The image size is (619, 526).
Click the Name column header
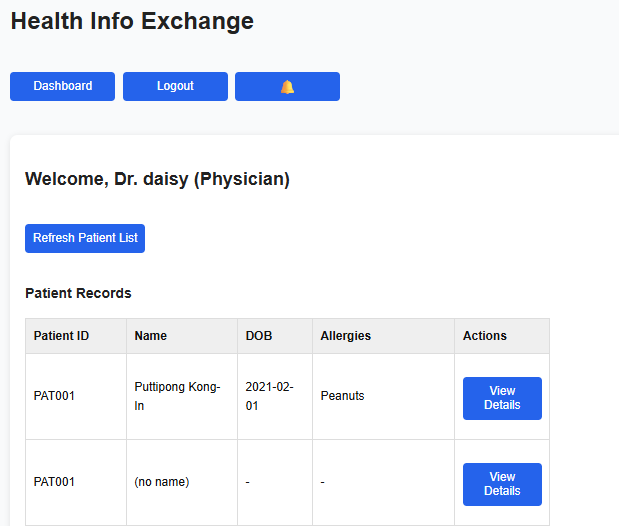pyautogui.click(x=150, y=336)
